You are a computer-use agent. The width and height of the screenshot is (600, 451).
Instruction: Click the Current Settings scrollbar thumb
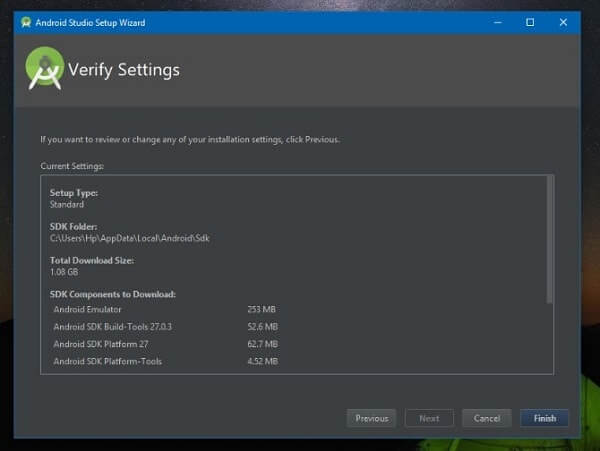point(549,240)
